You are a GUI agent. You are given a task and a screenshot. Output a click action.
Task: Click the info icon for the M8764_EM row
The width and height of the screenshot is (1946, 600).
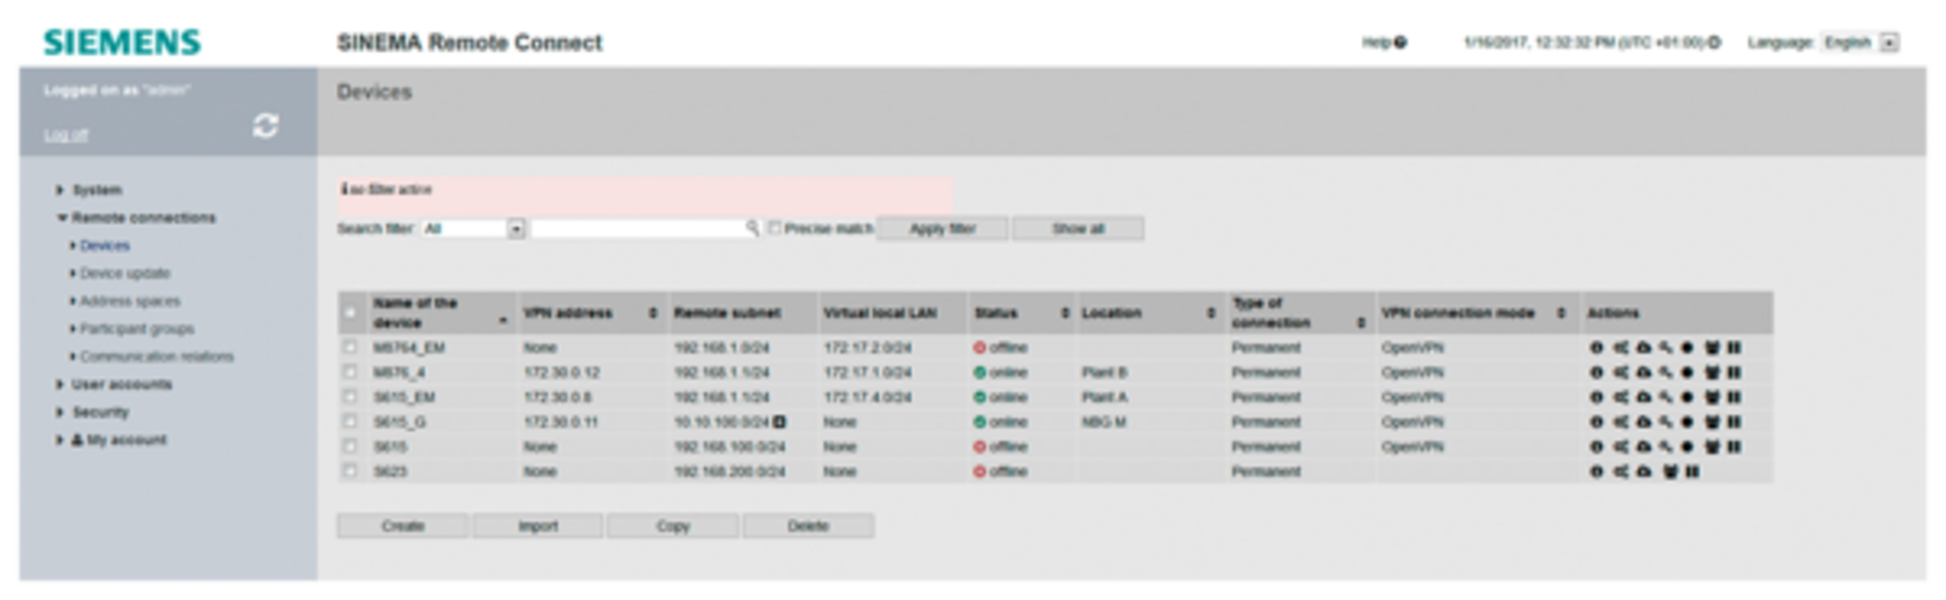[x=1596, y=348]
